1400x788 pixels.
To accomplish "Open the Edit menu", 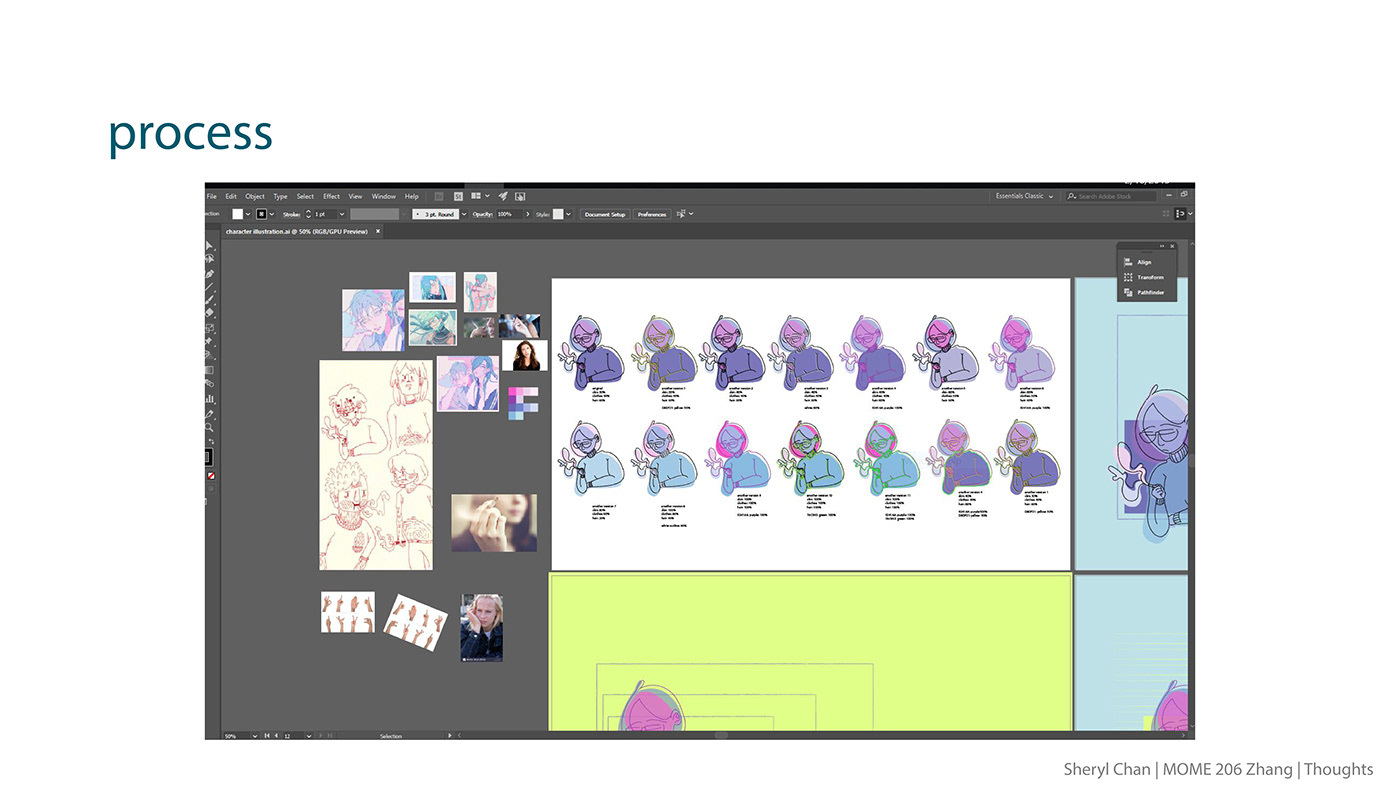I will [x=231, y=196].
